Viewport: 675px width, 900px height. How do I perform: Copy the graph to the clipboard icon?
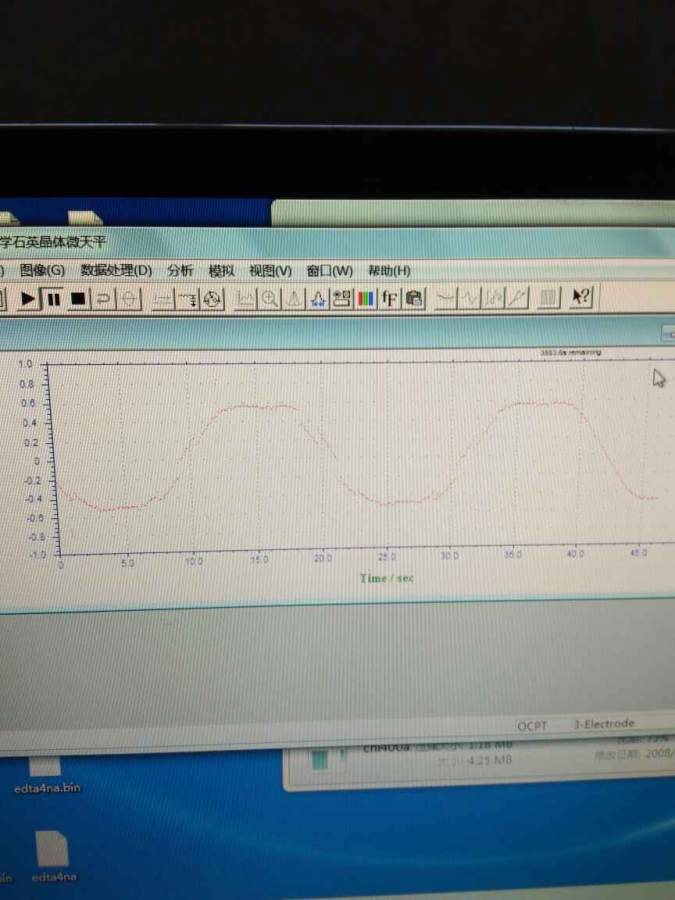click(413, 298)
